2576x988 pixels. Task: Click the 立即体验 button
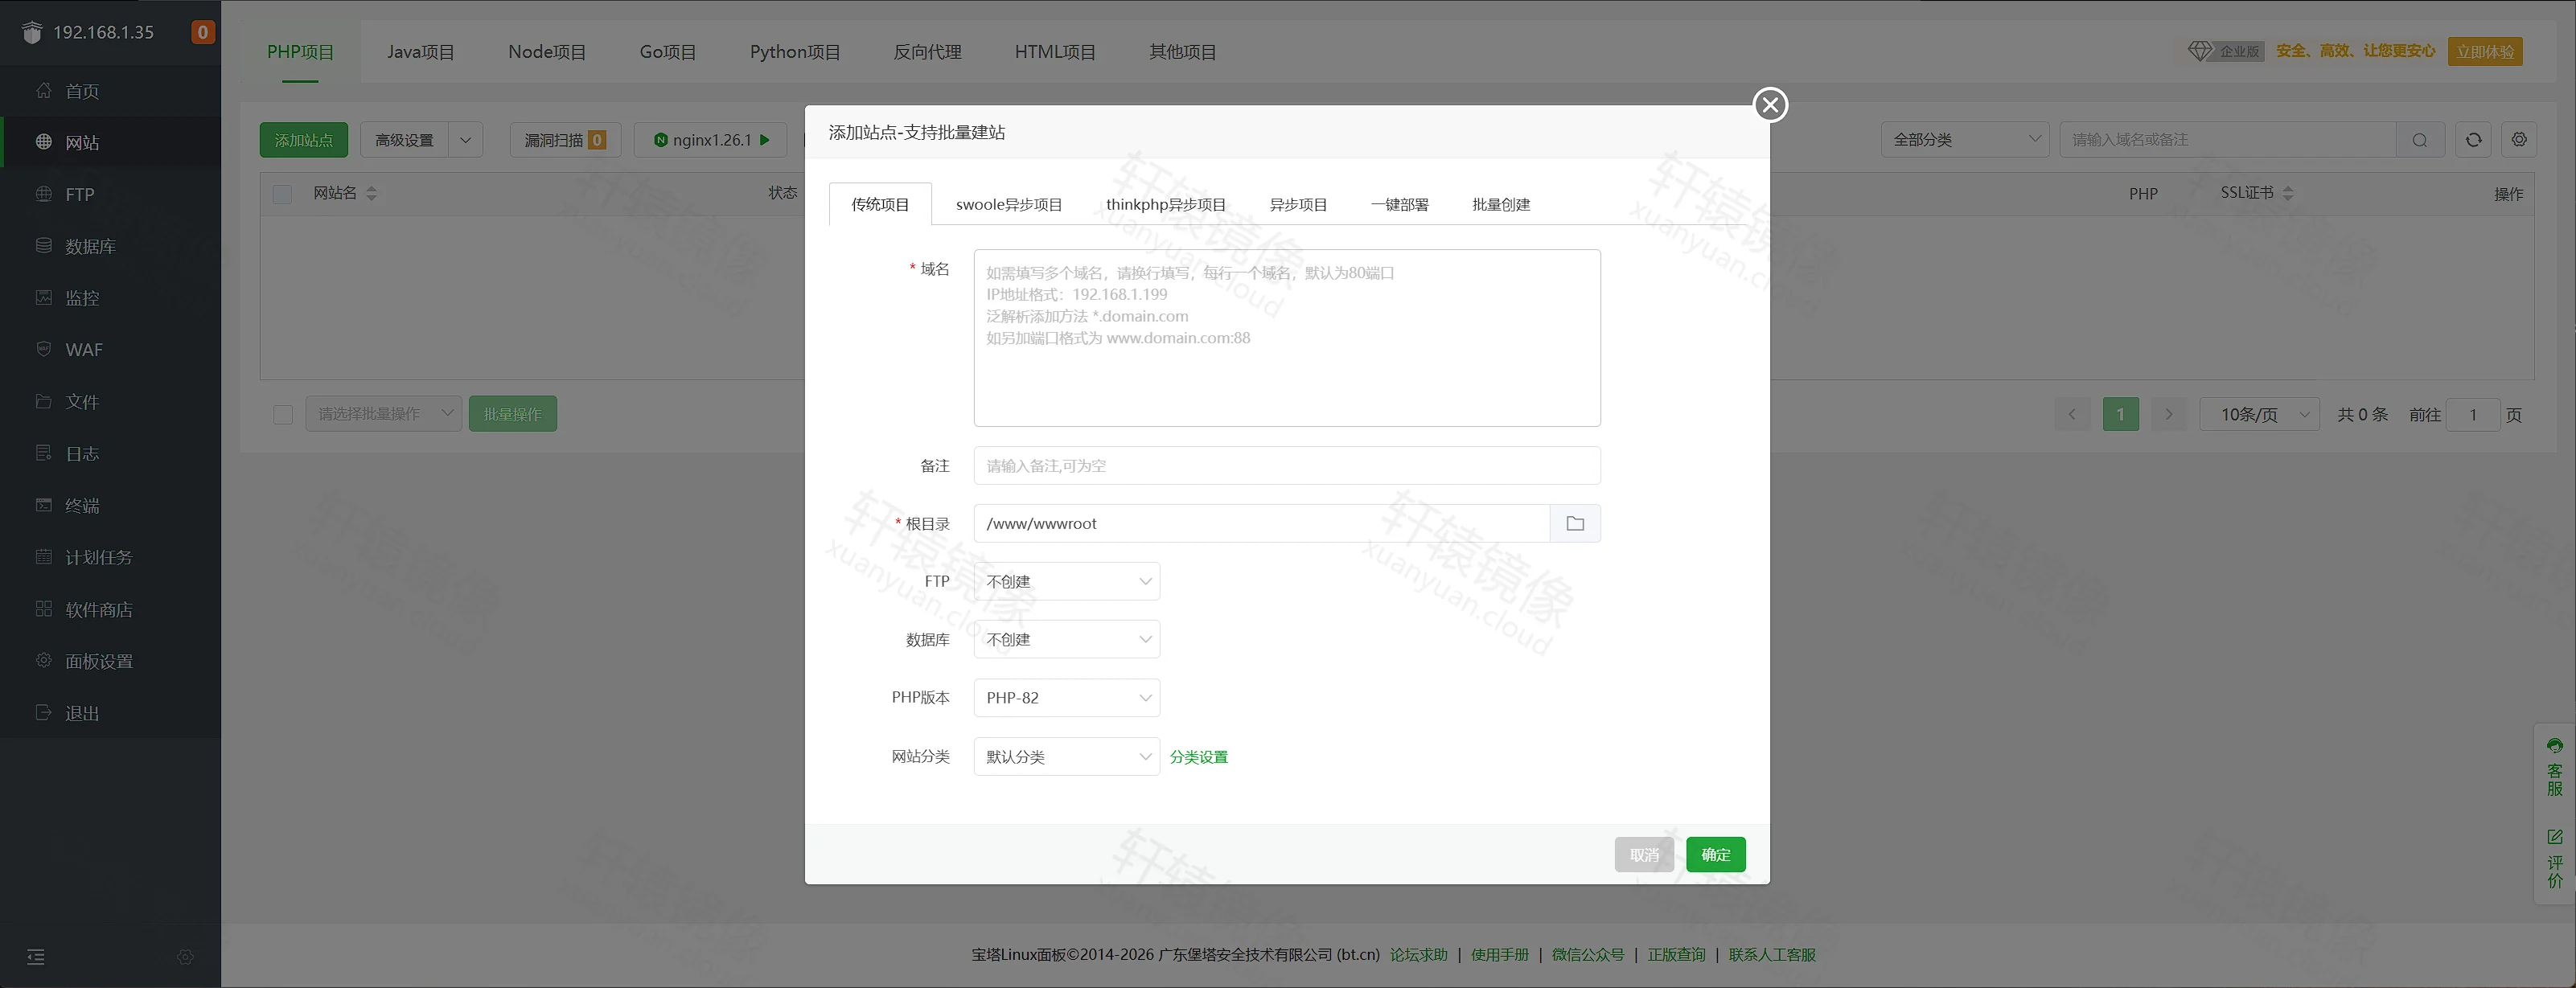[2485, 52]
